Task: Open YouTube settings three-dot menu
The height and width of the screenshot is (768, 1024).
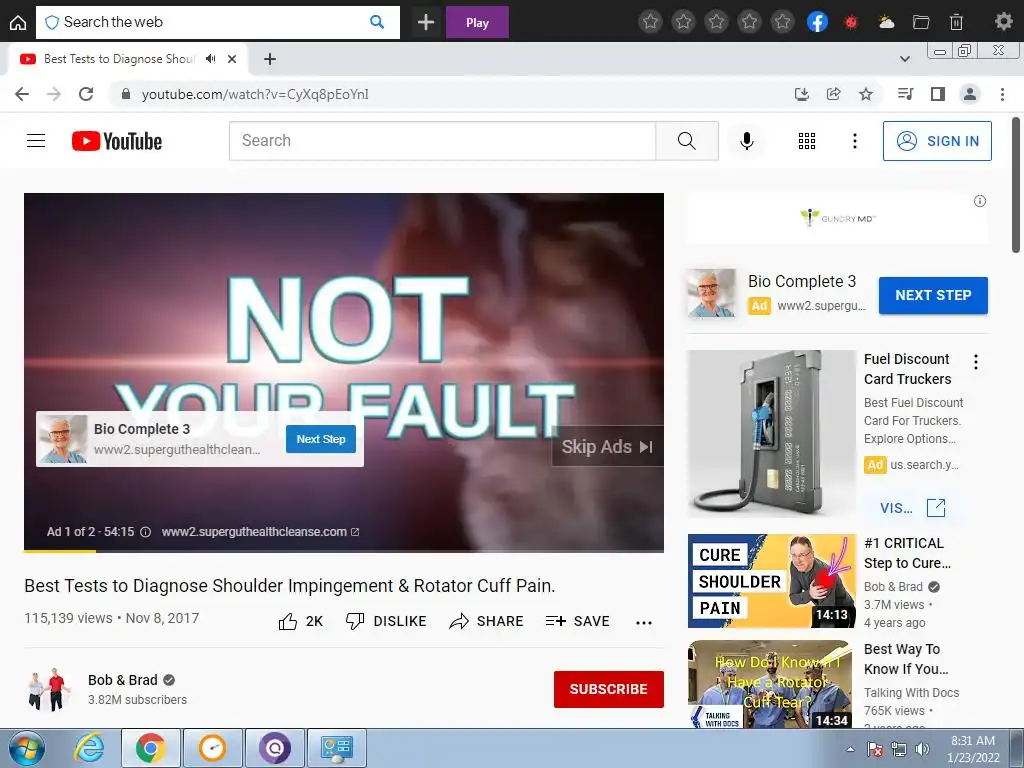Action: (x=854, y=141)
